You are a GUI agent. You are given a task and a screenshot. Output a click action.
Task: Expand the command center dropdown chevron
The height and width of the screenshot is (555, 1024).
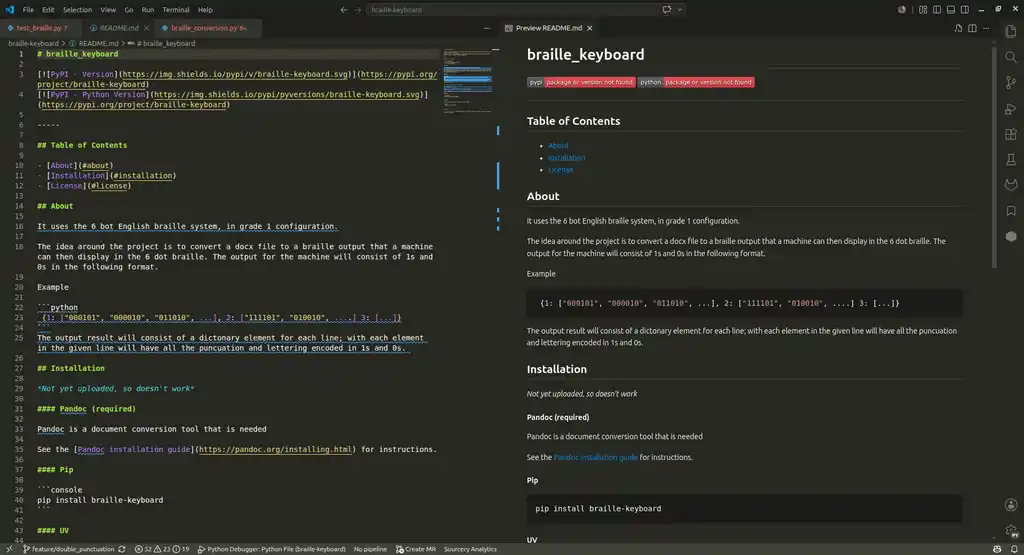pos(680,10)
